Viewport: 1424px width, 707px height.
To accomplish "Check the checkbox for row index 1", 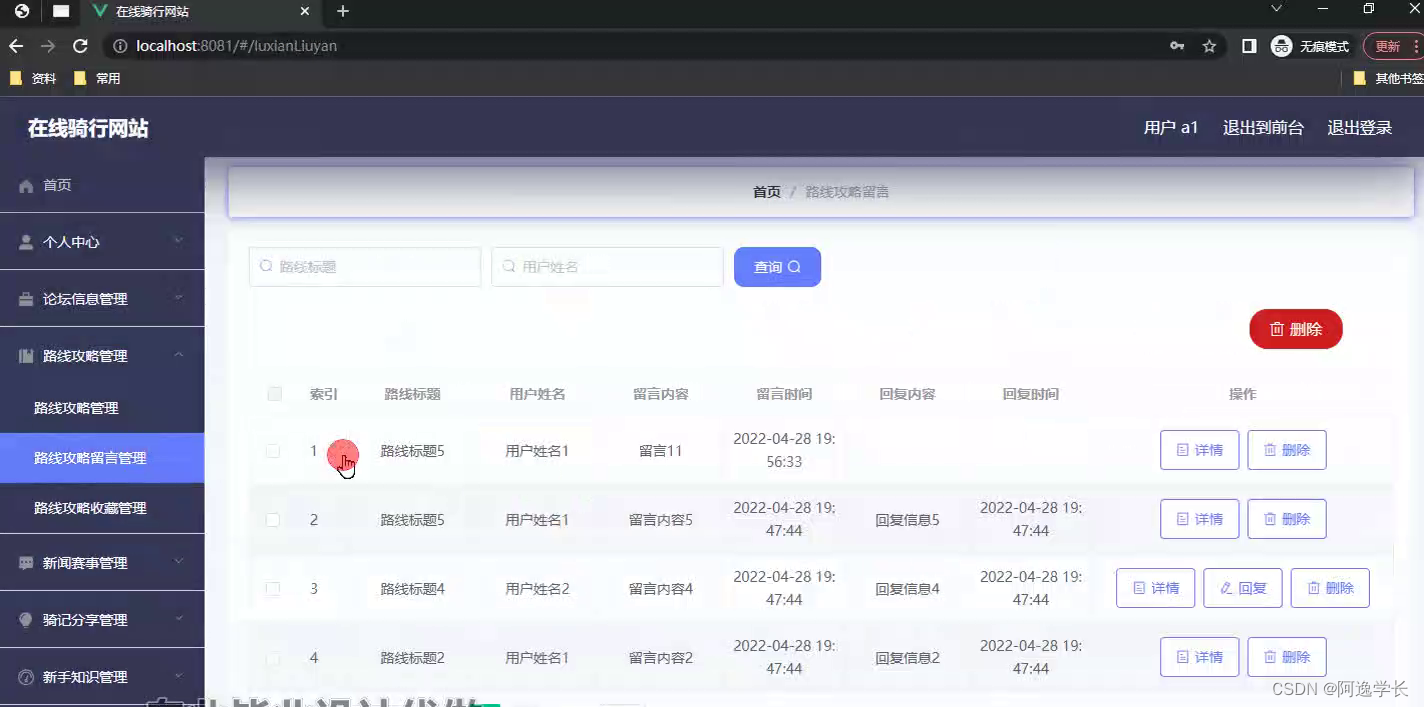I will click(x=273, y=451).
